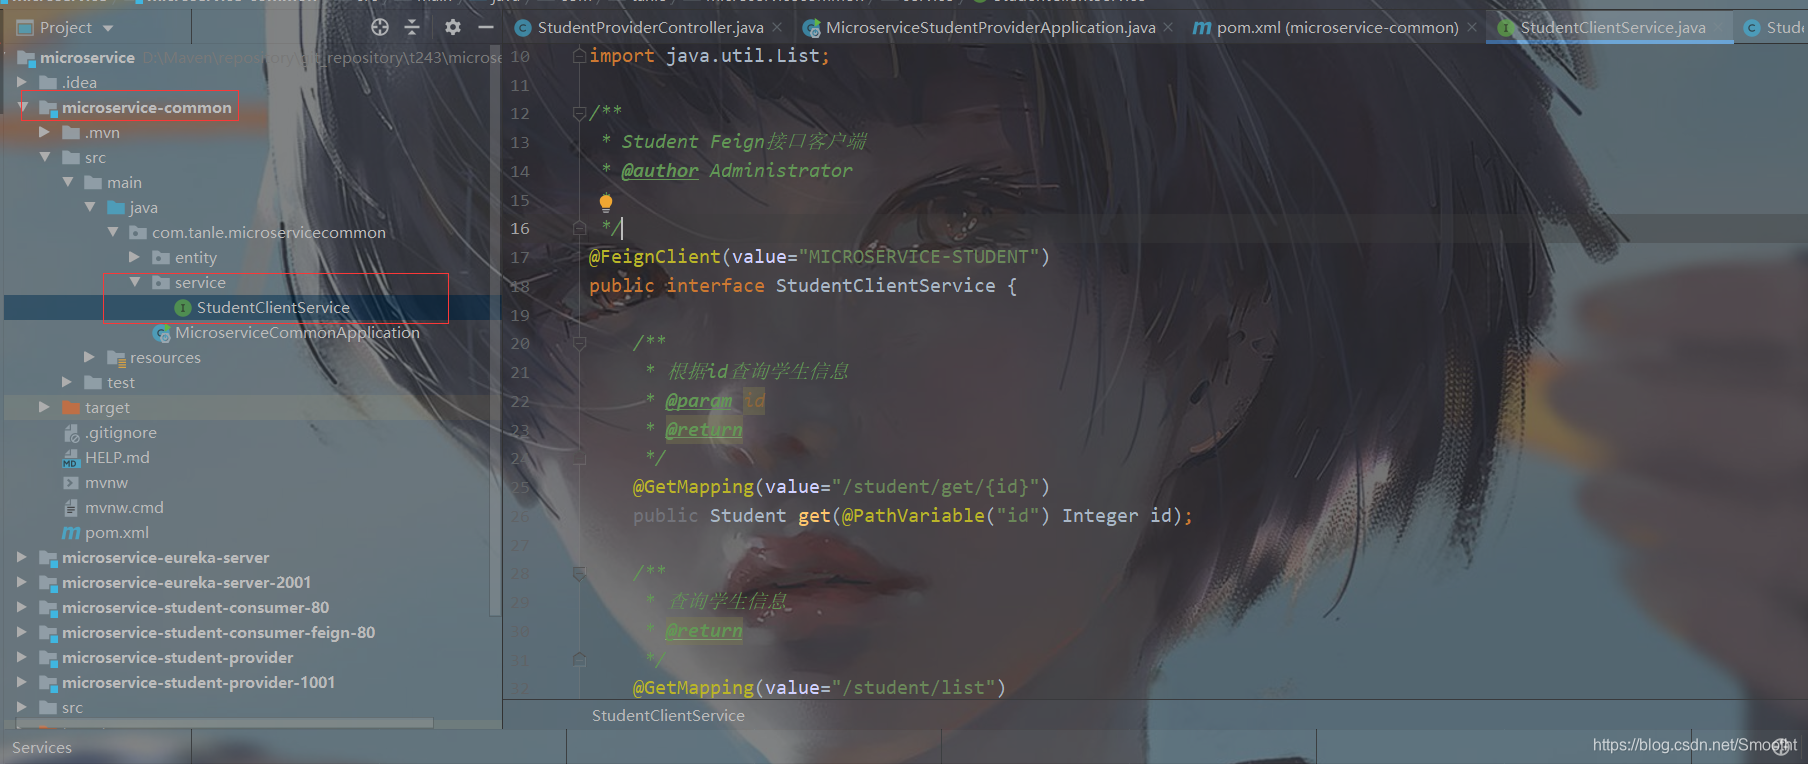The image size is (1808, 764).
Task: Click the Maven icon beside pom.xml in tree
Action: tap(71, 533)
